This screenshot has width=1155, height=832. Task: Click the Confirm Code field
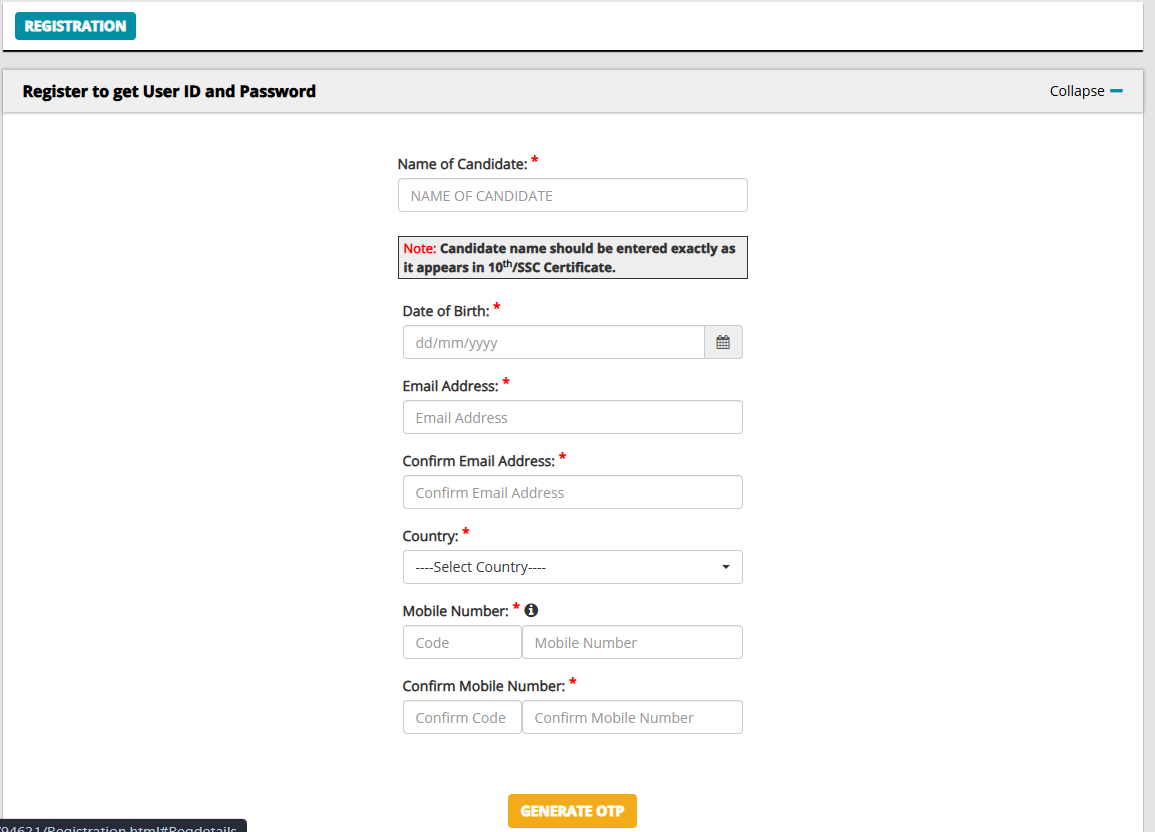pyautogui.click(x=462, y=717)
